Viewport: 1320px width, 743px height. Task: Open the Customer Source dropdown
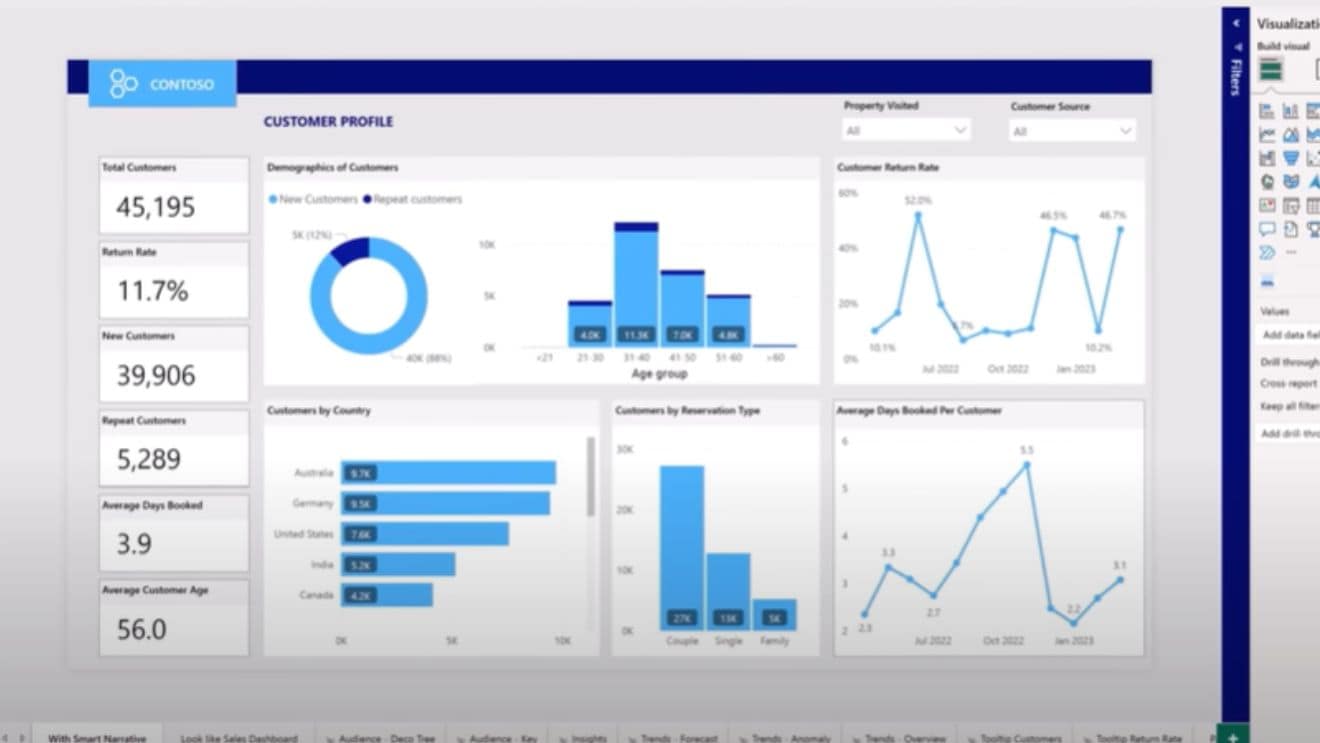click(1072, 131)
